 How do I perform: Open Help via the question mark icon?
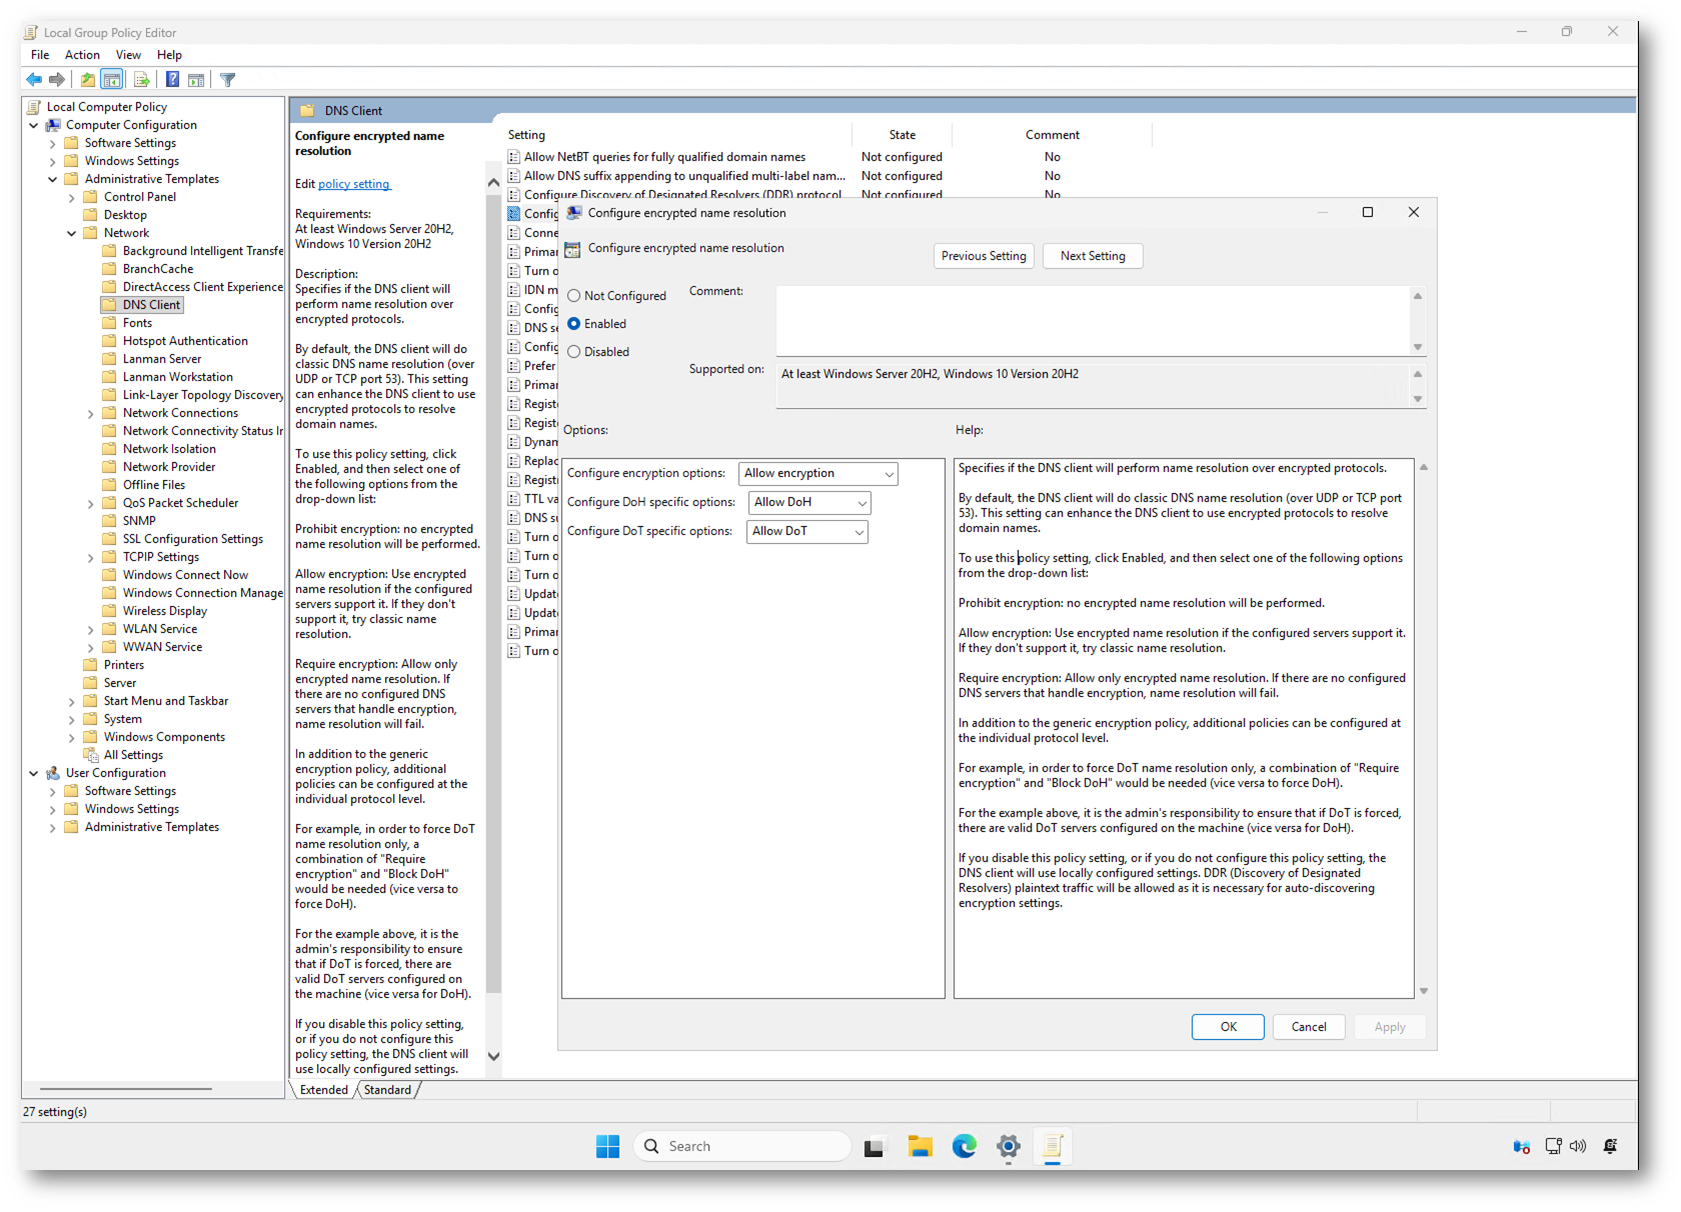point(172,80)
